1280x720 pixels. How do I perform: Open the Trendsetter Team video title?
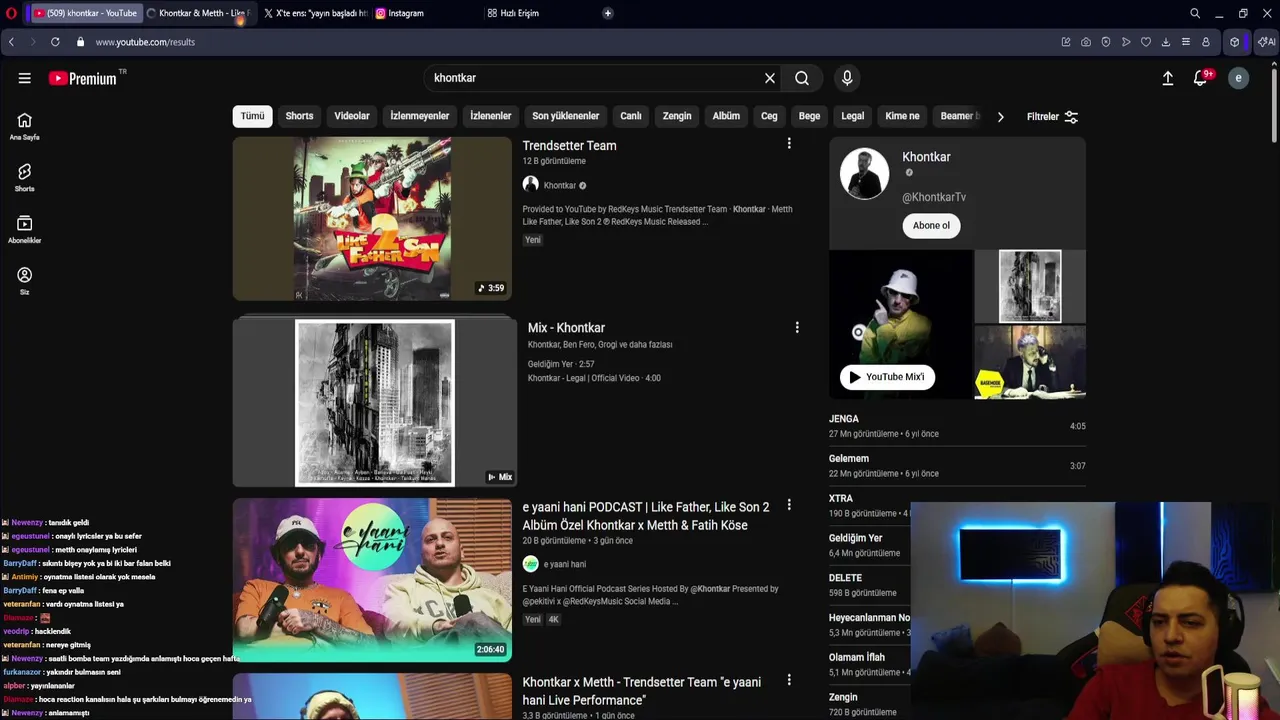pos(569,145)
